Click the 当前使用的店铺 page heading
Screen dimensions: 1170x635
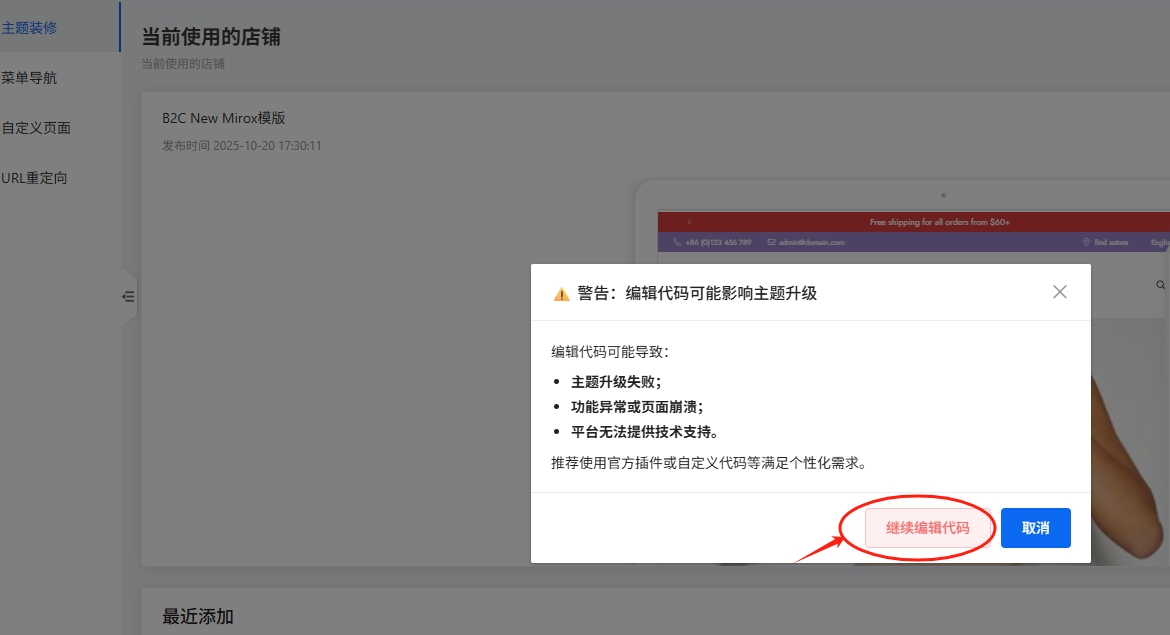(x=211, y=37)
